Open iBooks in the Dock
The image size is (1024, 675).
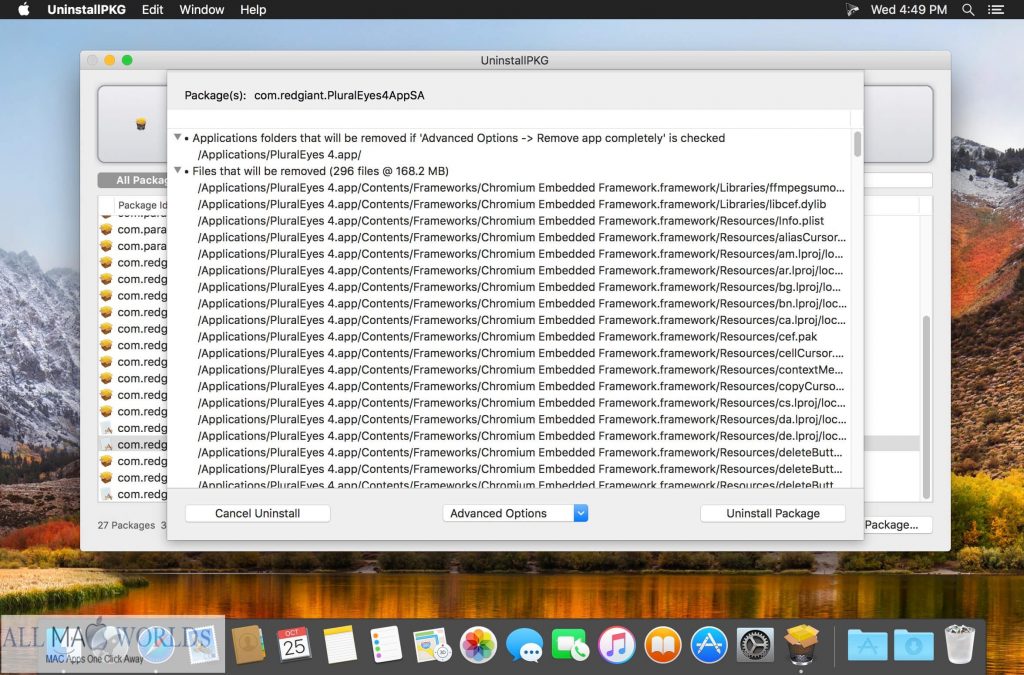[x=663, y=644]
